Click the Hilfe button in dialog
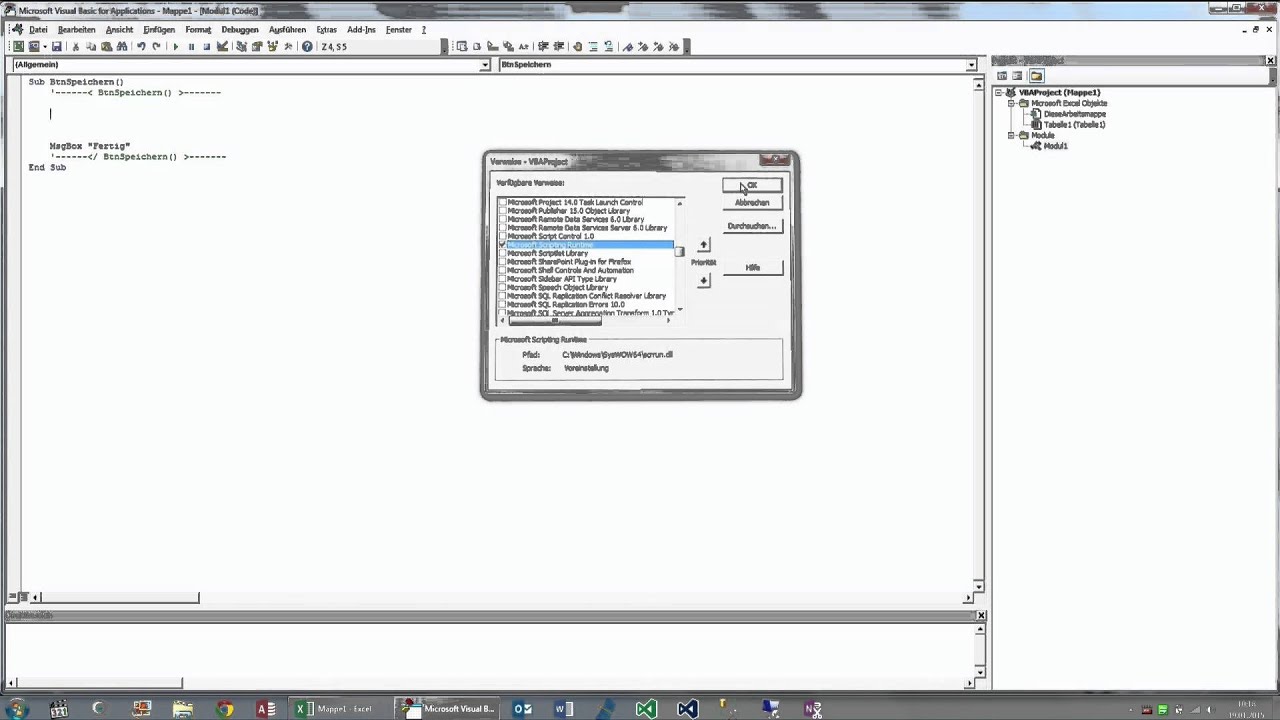The image size is (1280, 720). click(752, 268)
